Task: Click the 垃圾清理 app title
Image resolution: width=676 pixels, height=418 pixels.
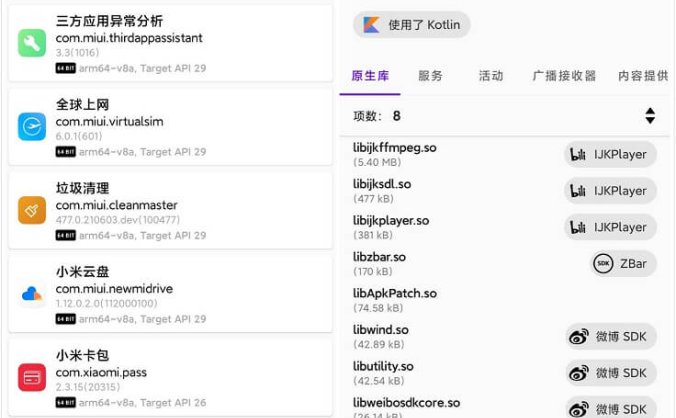Action: 82,188
